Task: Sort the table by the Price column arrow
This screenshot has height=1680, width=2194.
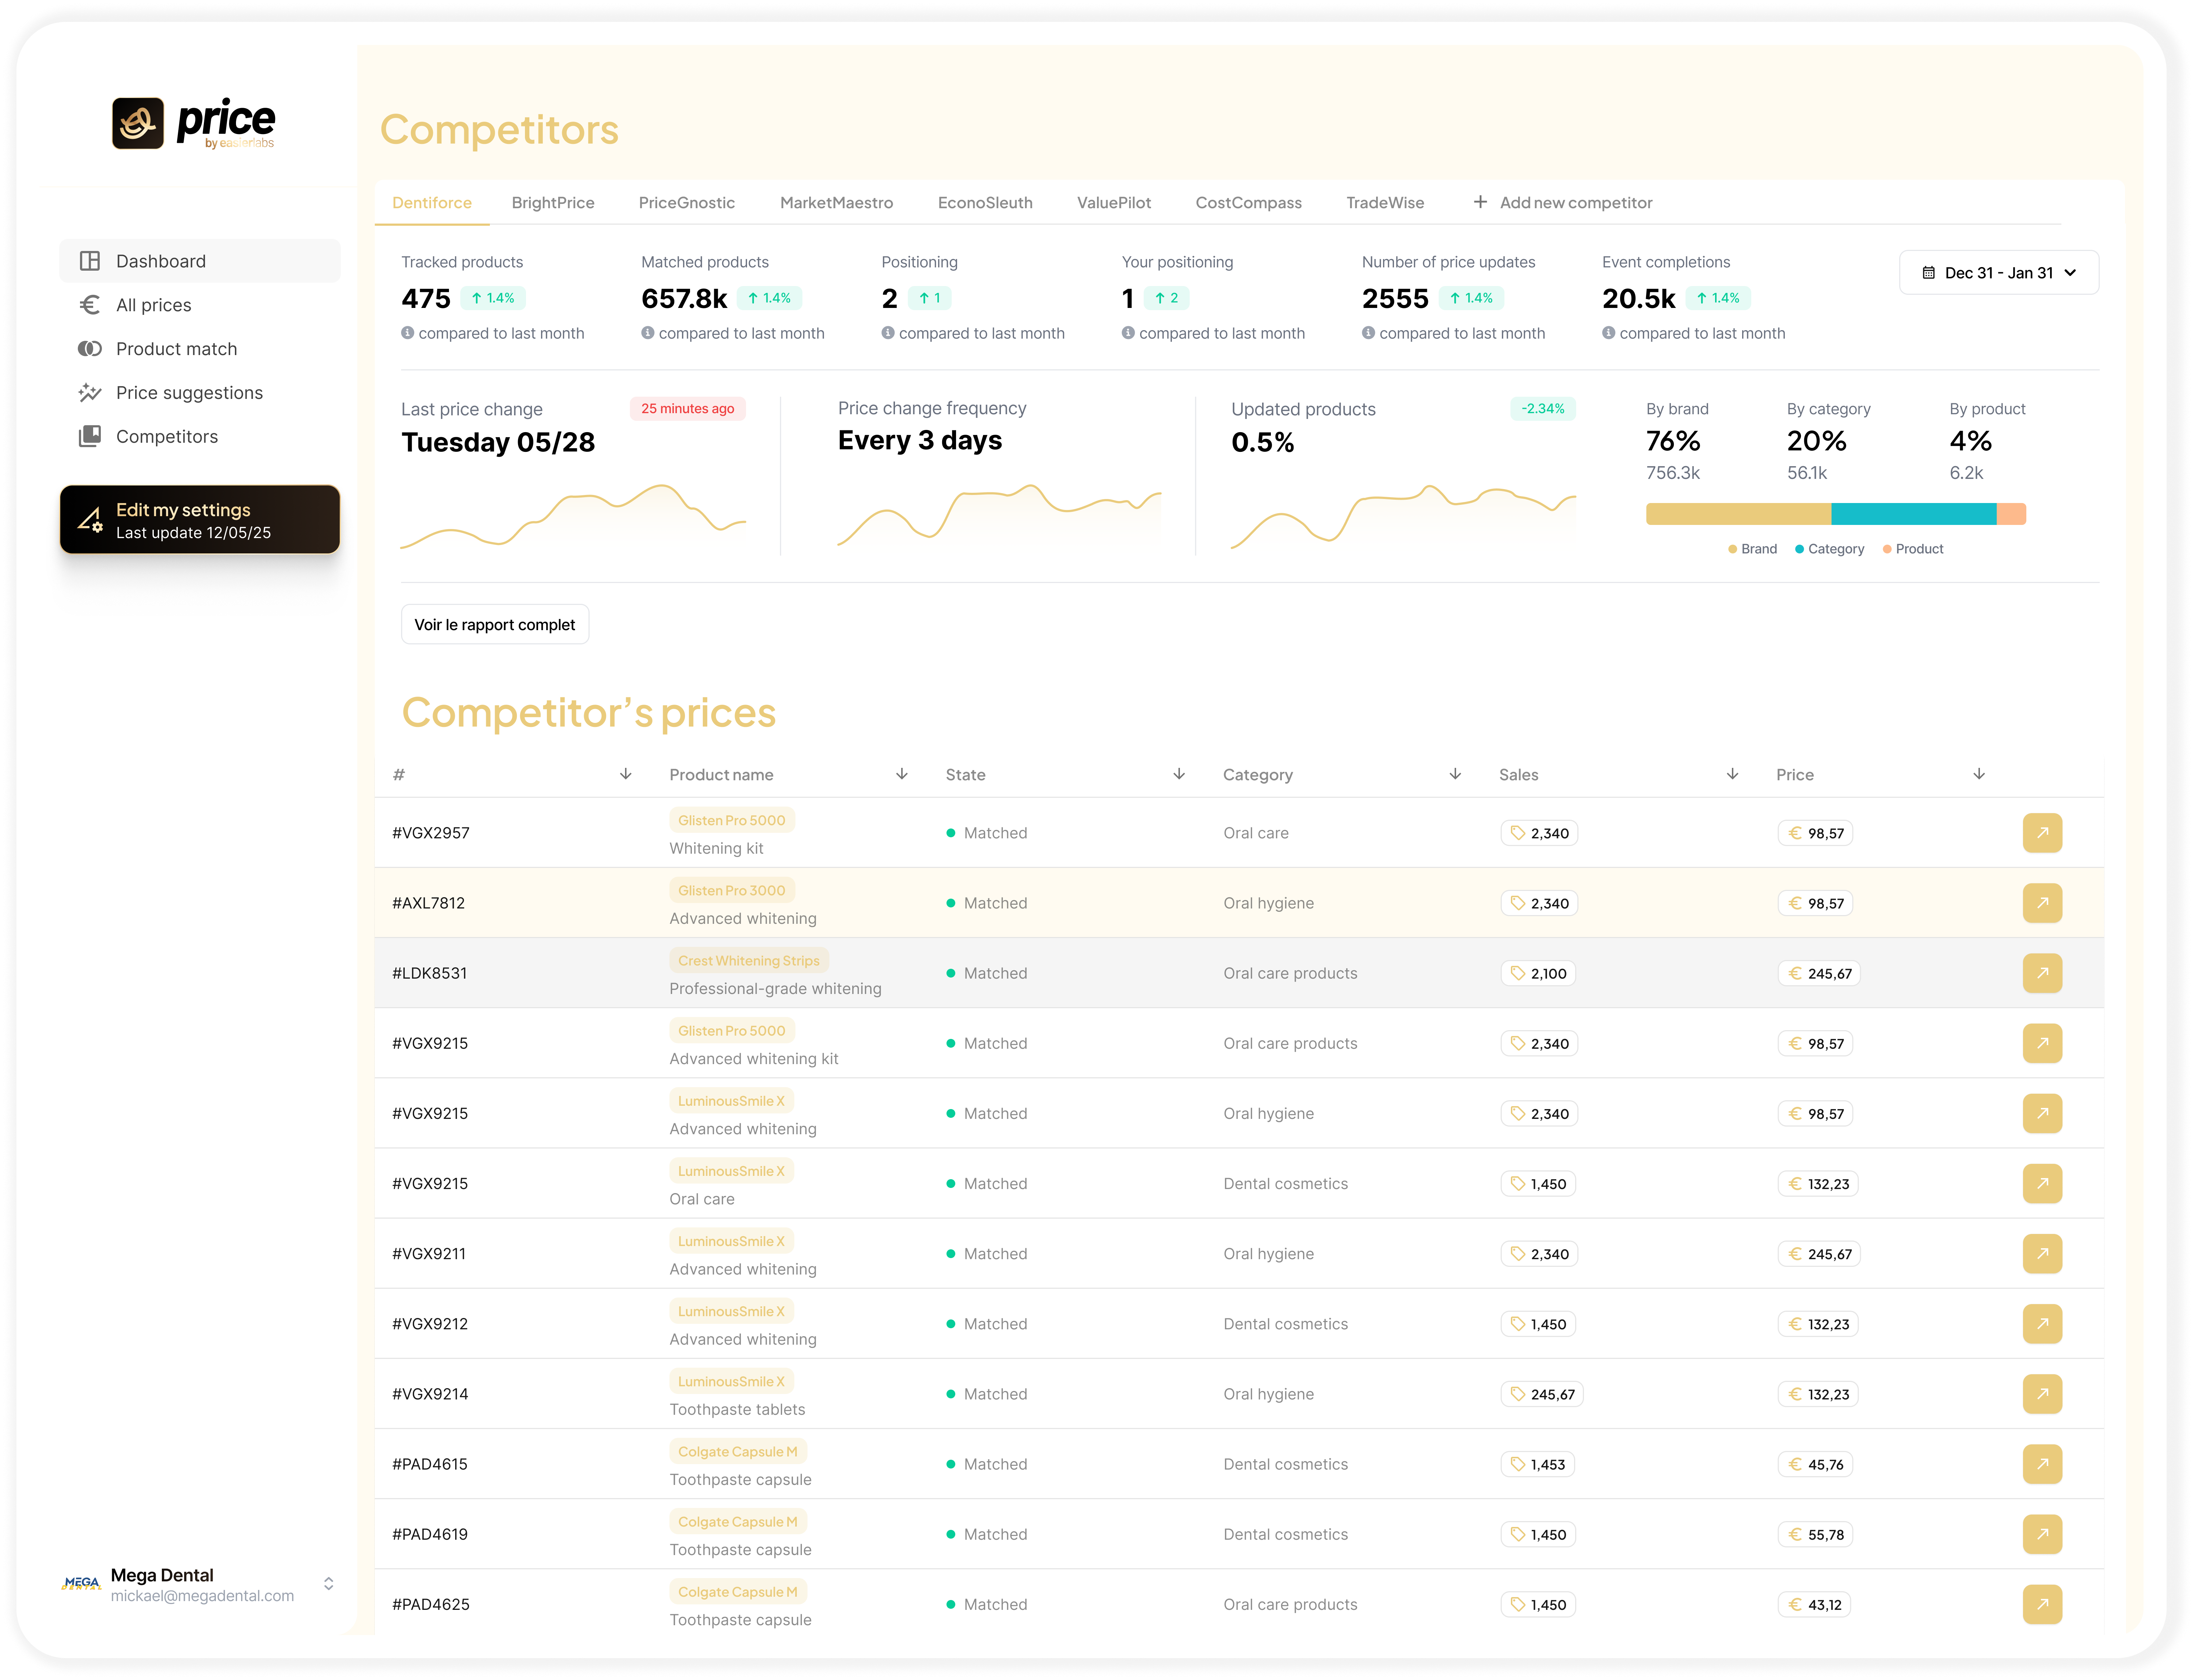Action: tap(1978, 774)
